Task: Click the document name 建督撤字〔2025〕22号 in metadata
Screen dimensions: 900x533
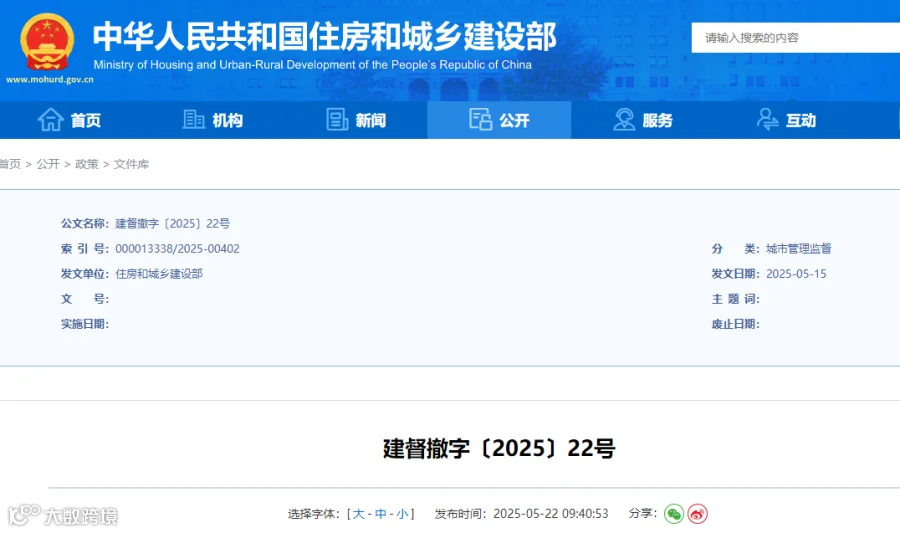Action: (172, 223)
